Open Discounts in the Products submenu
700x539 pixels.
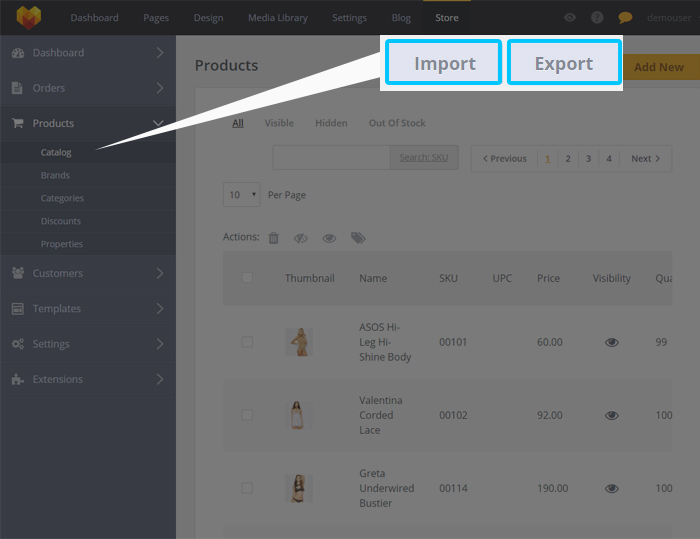pyautogui.click(x=61, y=221)
